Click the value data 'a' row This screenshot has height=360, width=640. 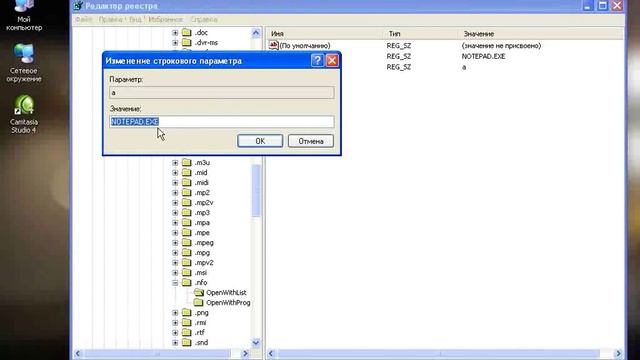click(464, 67)
